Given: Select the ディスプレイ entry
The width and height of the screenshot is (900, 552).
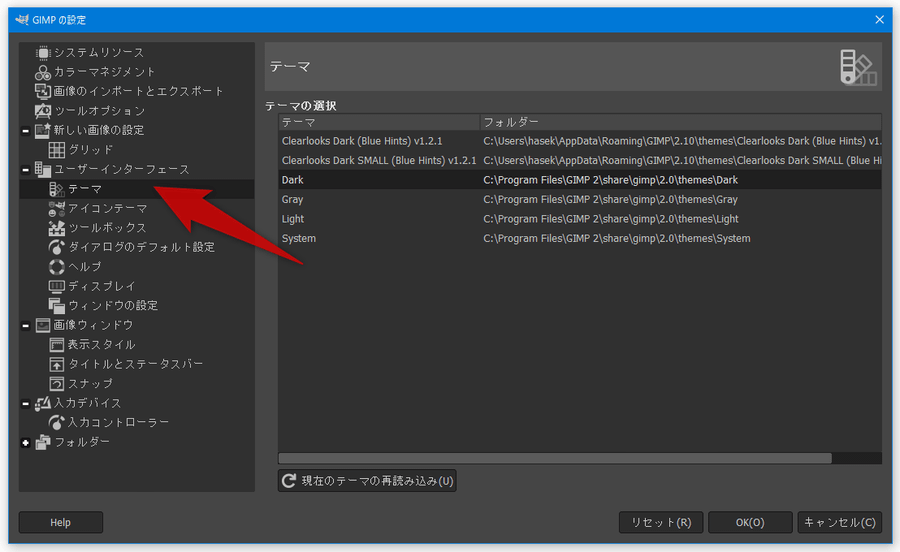Looking at the screenshot, I should 102,287.
